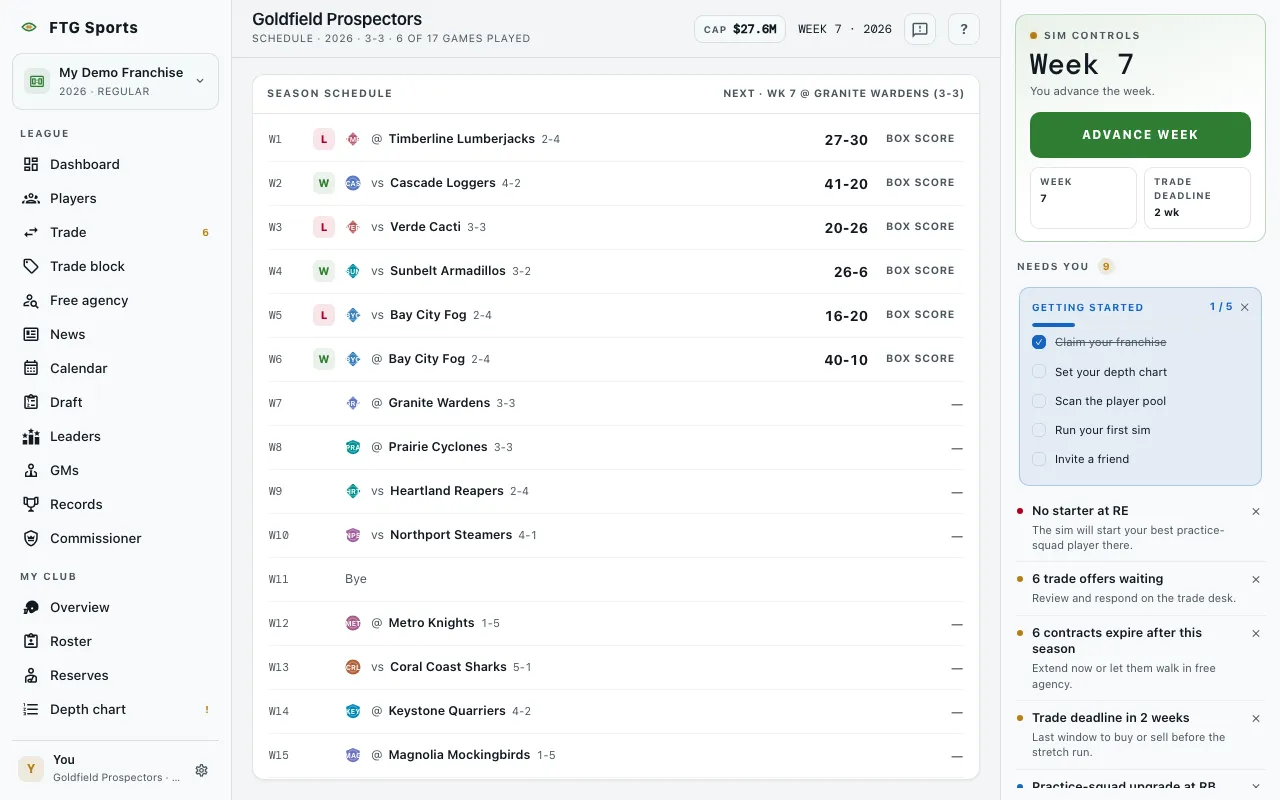Screen dimensions: 1280x800
Task: Click the Cascade Loggers team logo
Action: pyautogui.click(x=353, y=183)
